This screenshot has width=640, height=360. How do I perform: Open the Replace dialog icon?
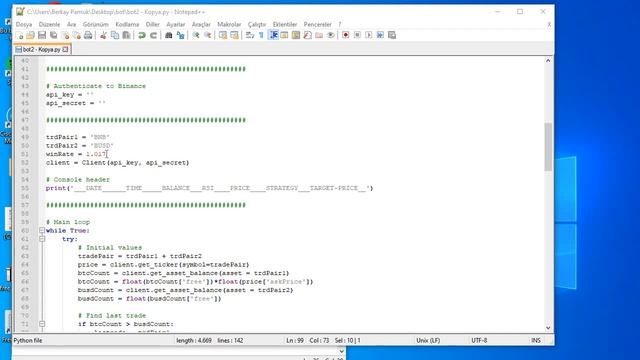180,36
